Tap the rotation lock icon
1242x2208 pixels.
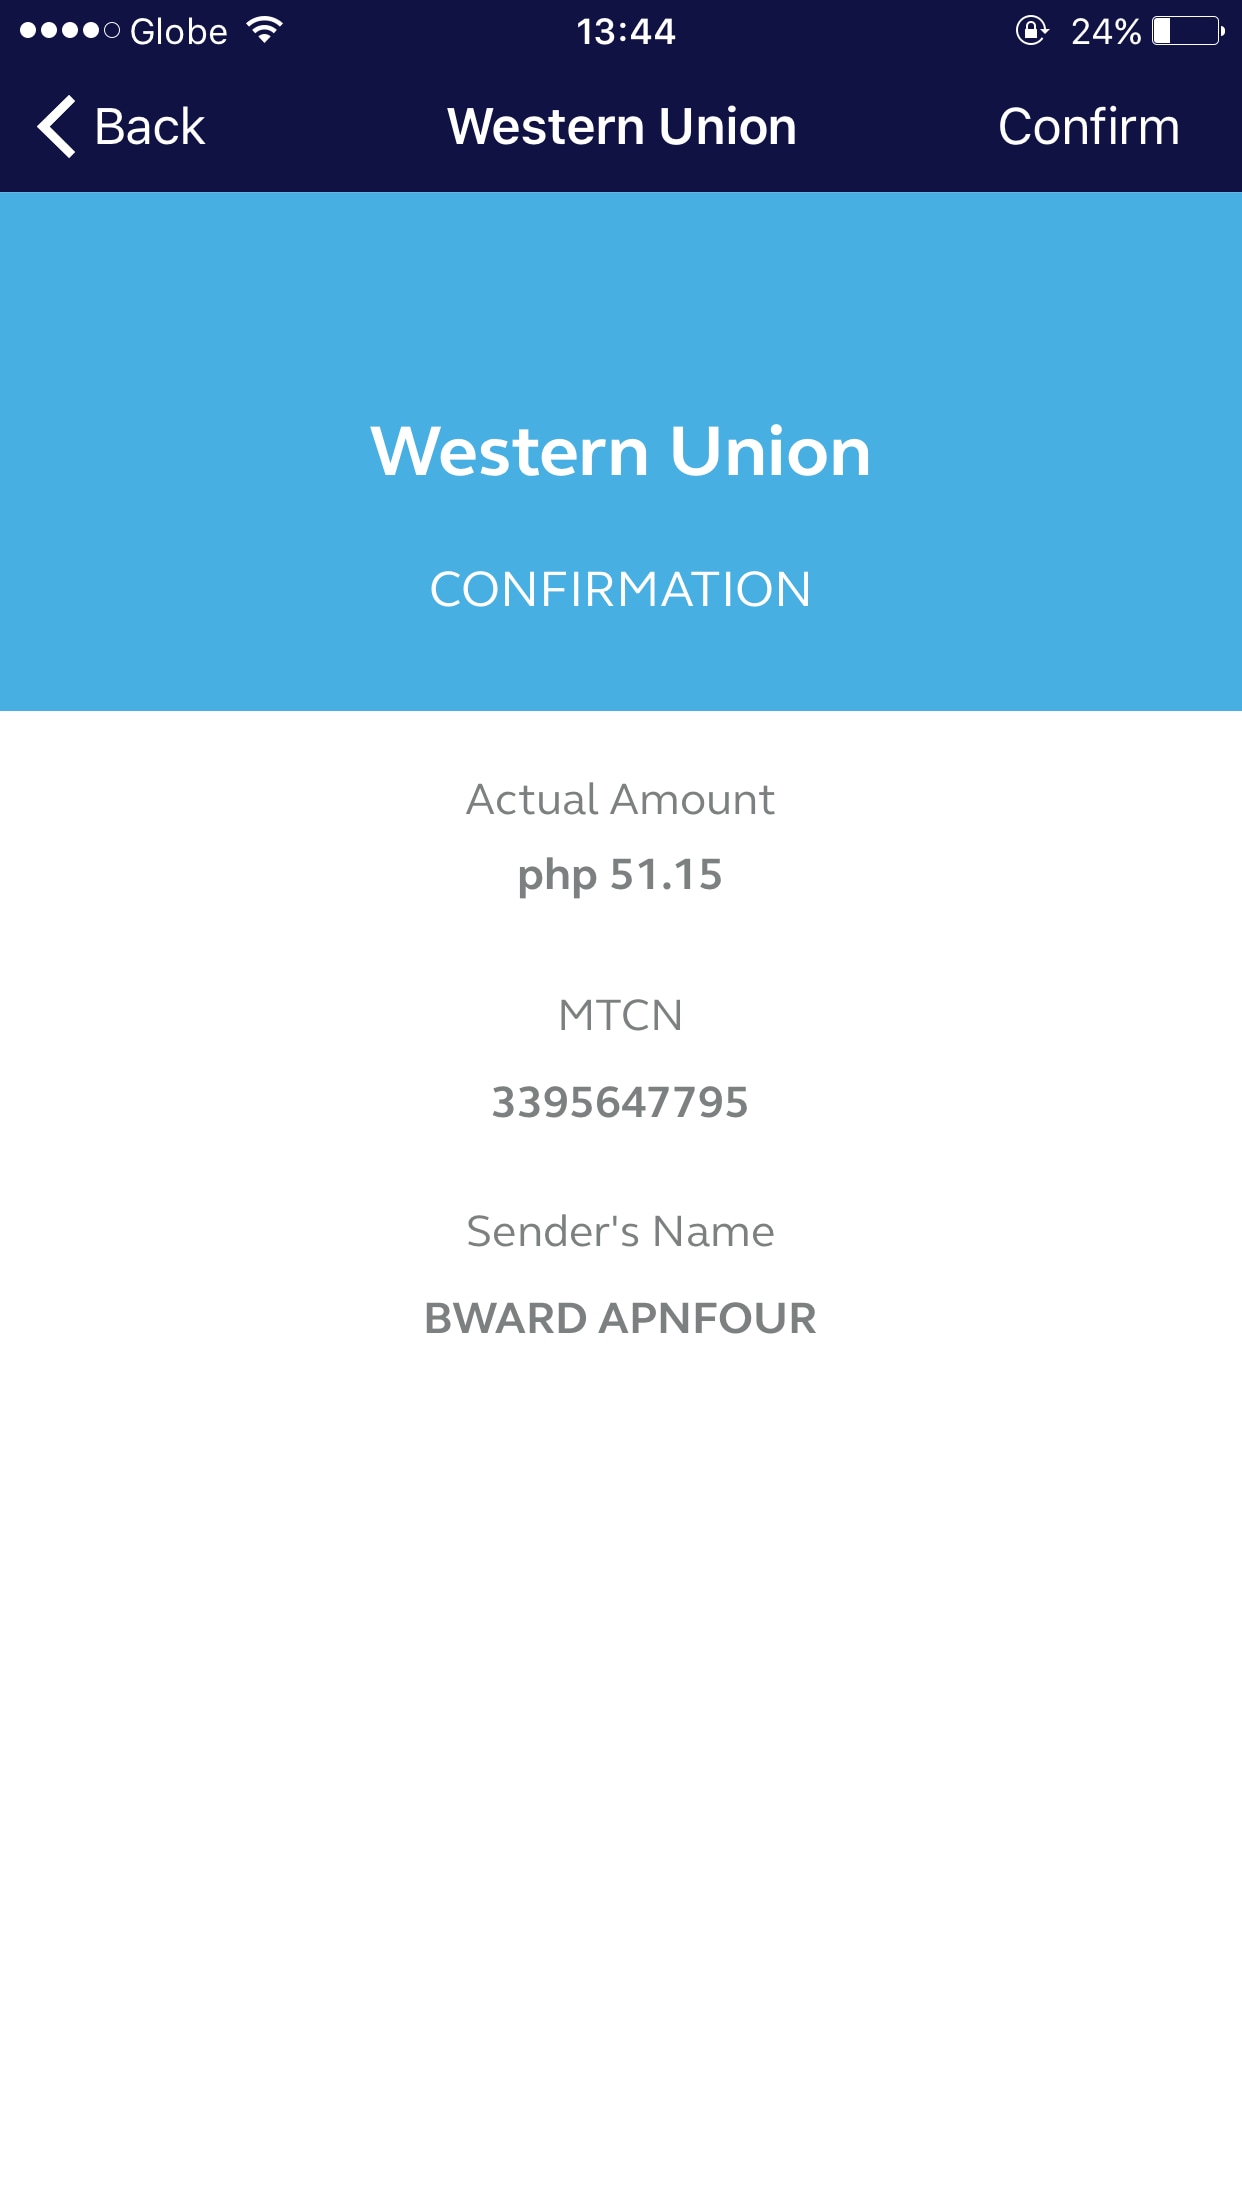(x=1031, y=31)
